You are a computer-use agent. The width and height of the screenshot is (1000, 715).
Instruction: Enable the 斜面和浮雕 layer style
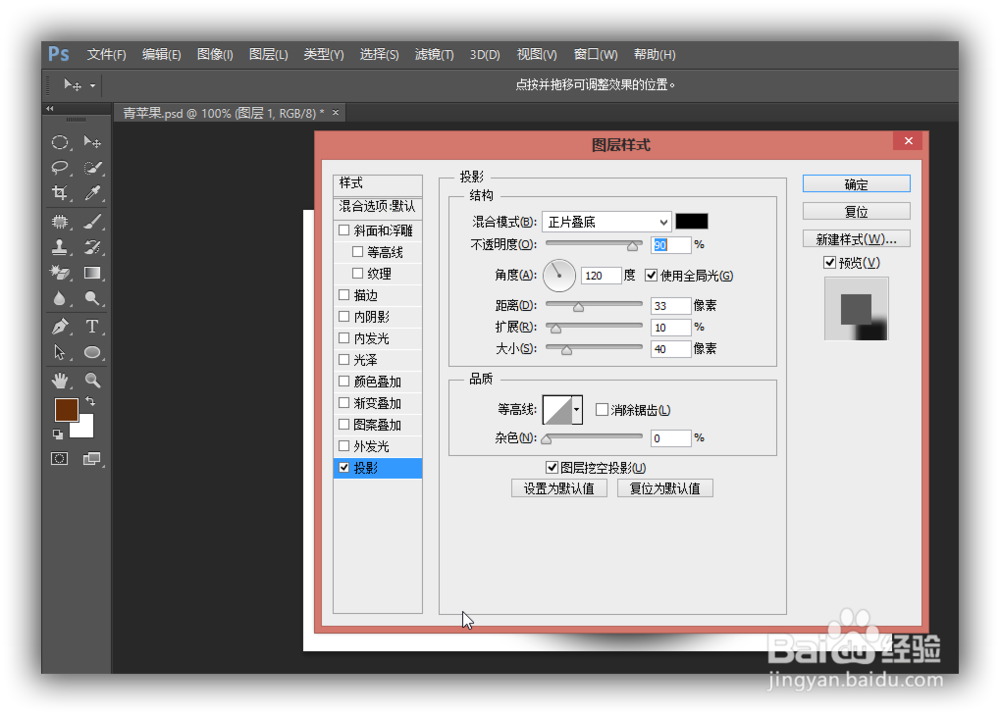[x=346, y=230]
